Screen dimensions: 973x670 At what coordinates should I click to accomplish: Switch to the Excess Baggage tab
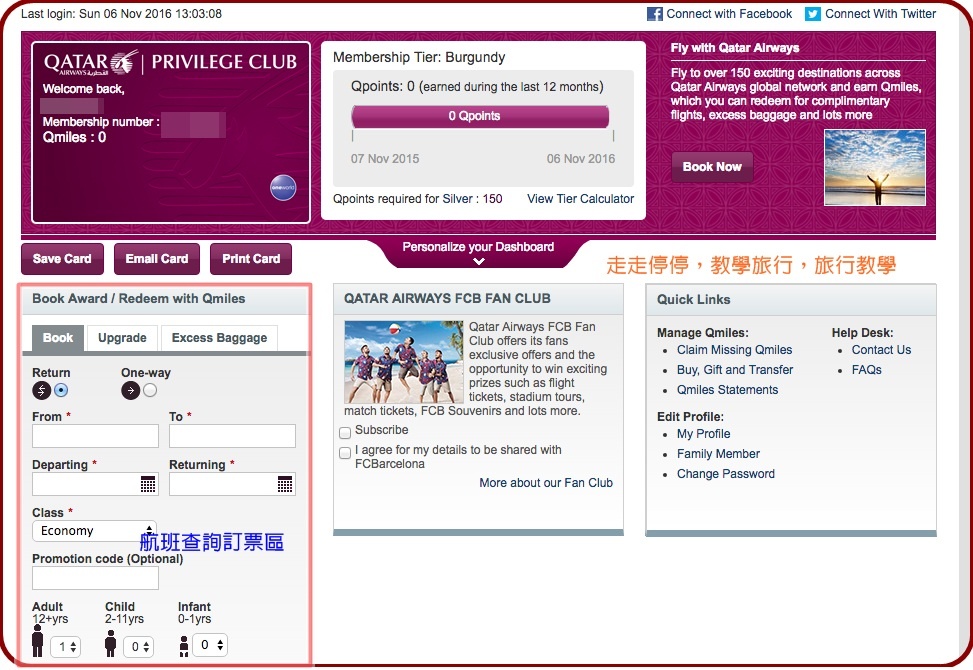coord(219,338)
